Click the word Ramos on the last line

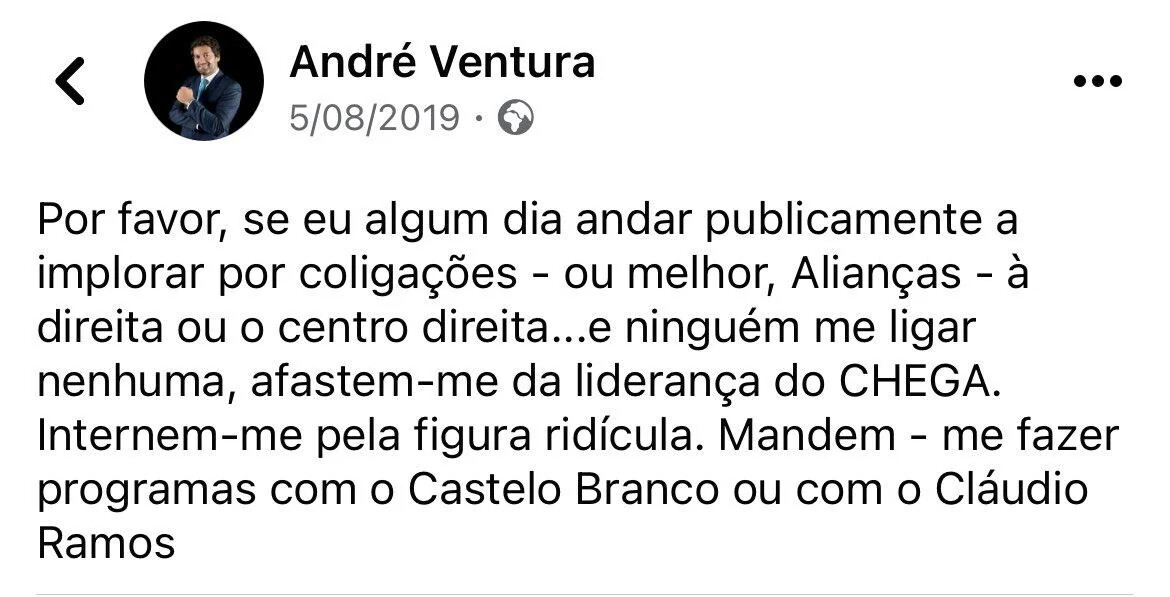click(x=106, y=545)
